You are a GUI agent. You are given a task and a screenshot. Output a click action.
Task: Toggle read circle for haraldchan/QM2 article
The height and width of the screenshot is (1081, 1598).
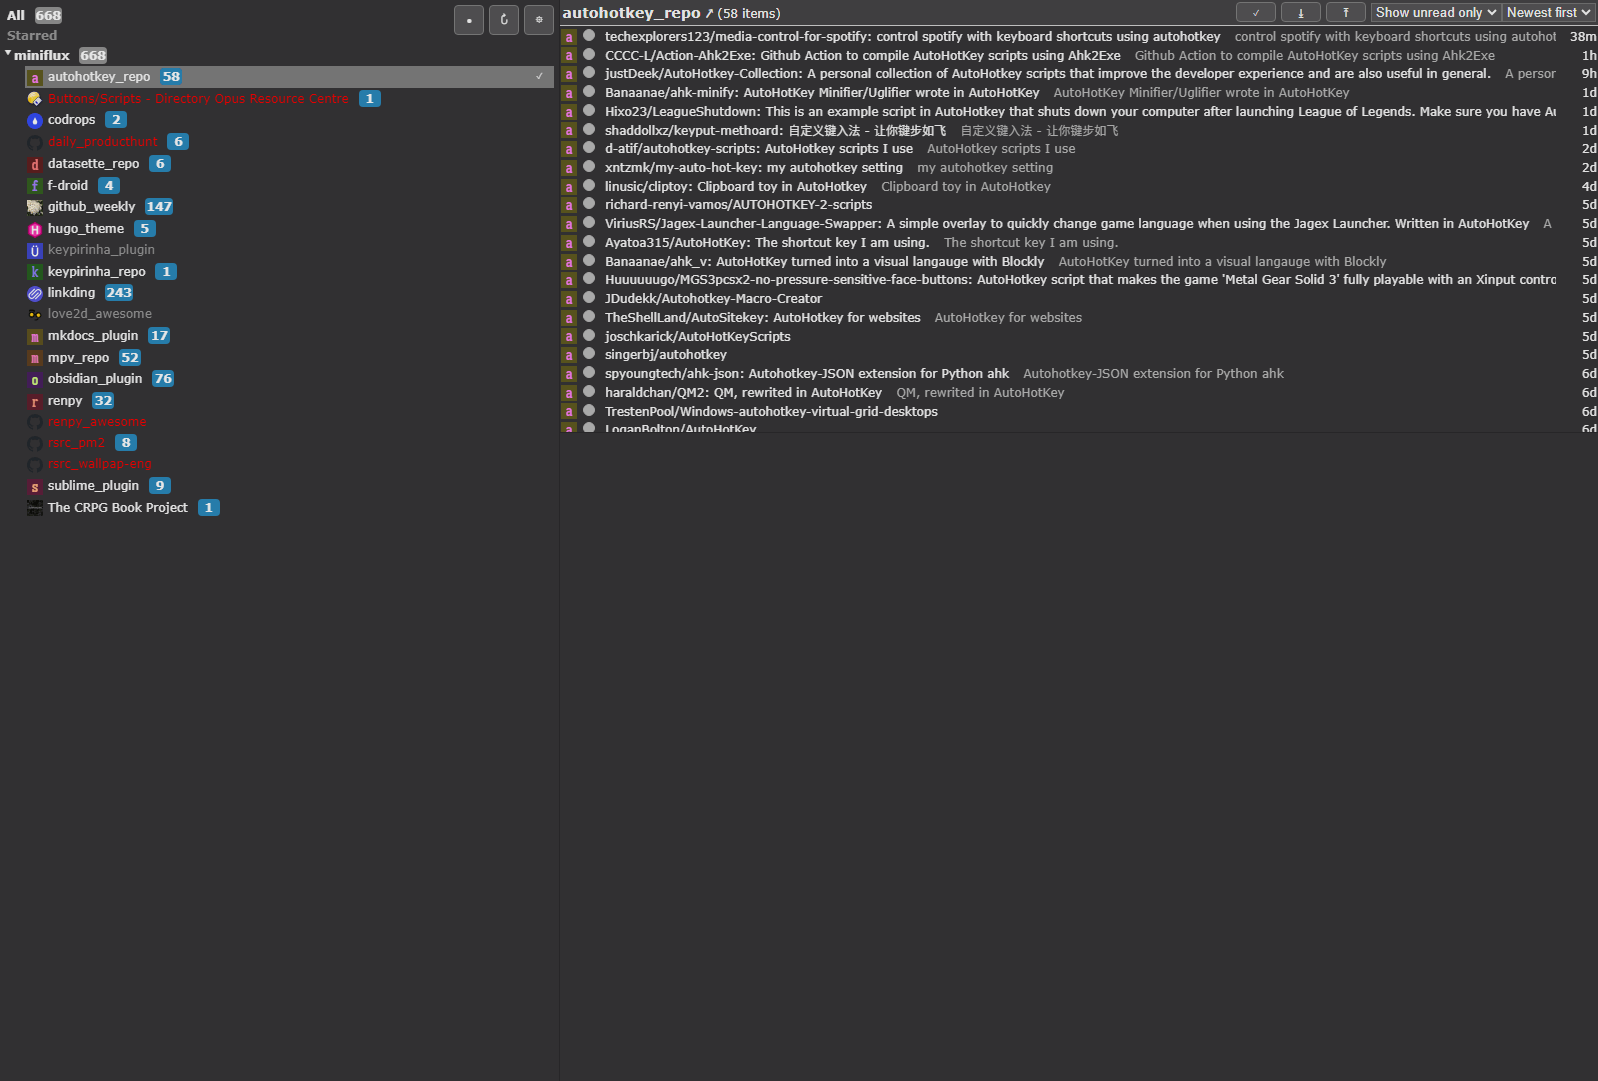pyautogui.click(x=589, y=391)
